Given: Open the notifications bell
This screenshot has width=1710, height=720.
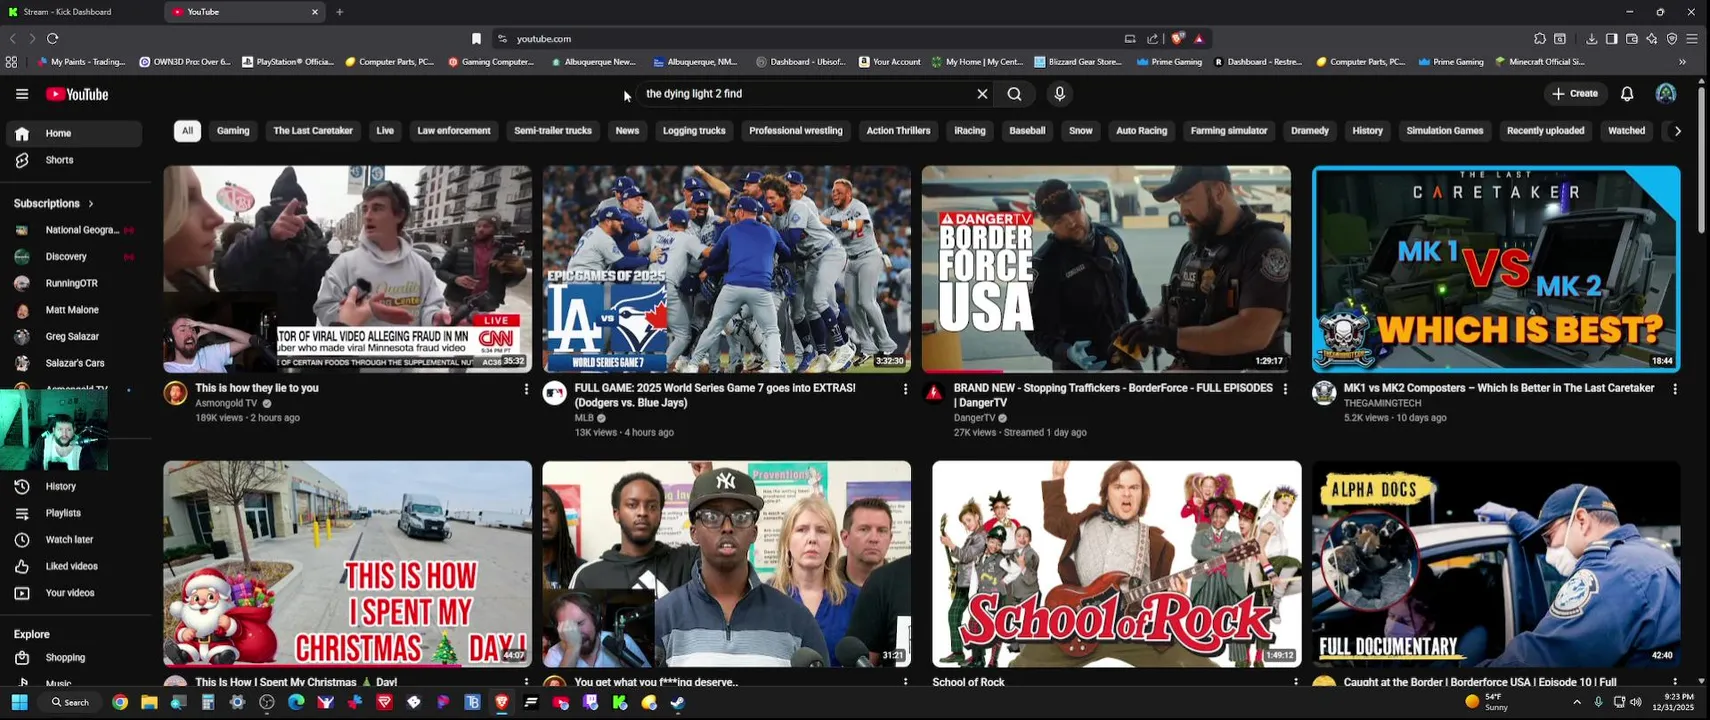Looking at the screenshot, I should pos(1627,94).
